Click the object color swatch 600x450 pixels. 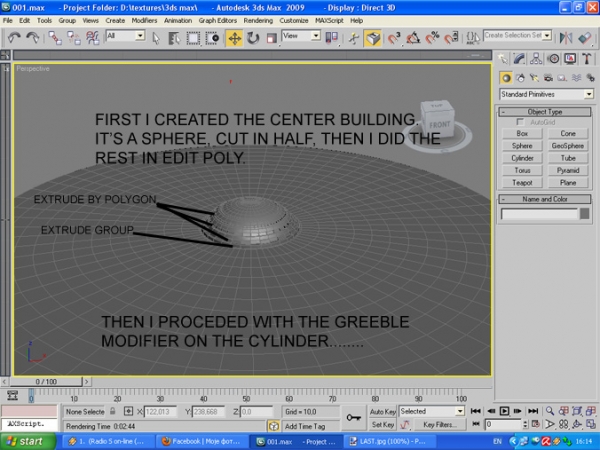pos(585,214)
